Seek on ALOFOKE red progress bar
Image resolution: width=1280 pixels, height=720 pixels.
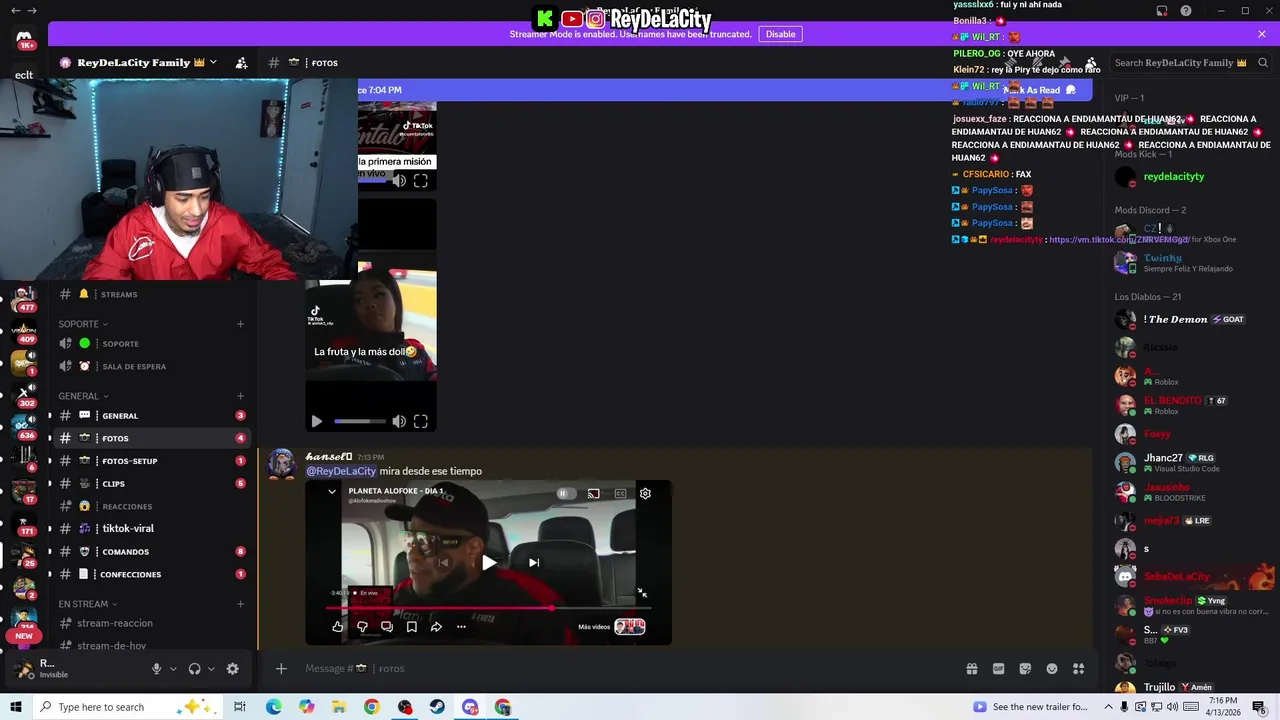488,607
